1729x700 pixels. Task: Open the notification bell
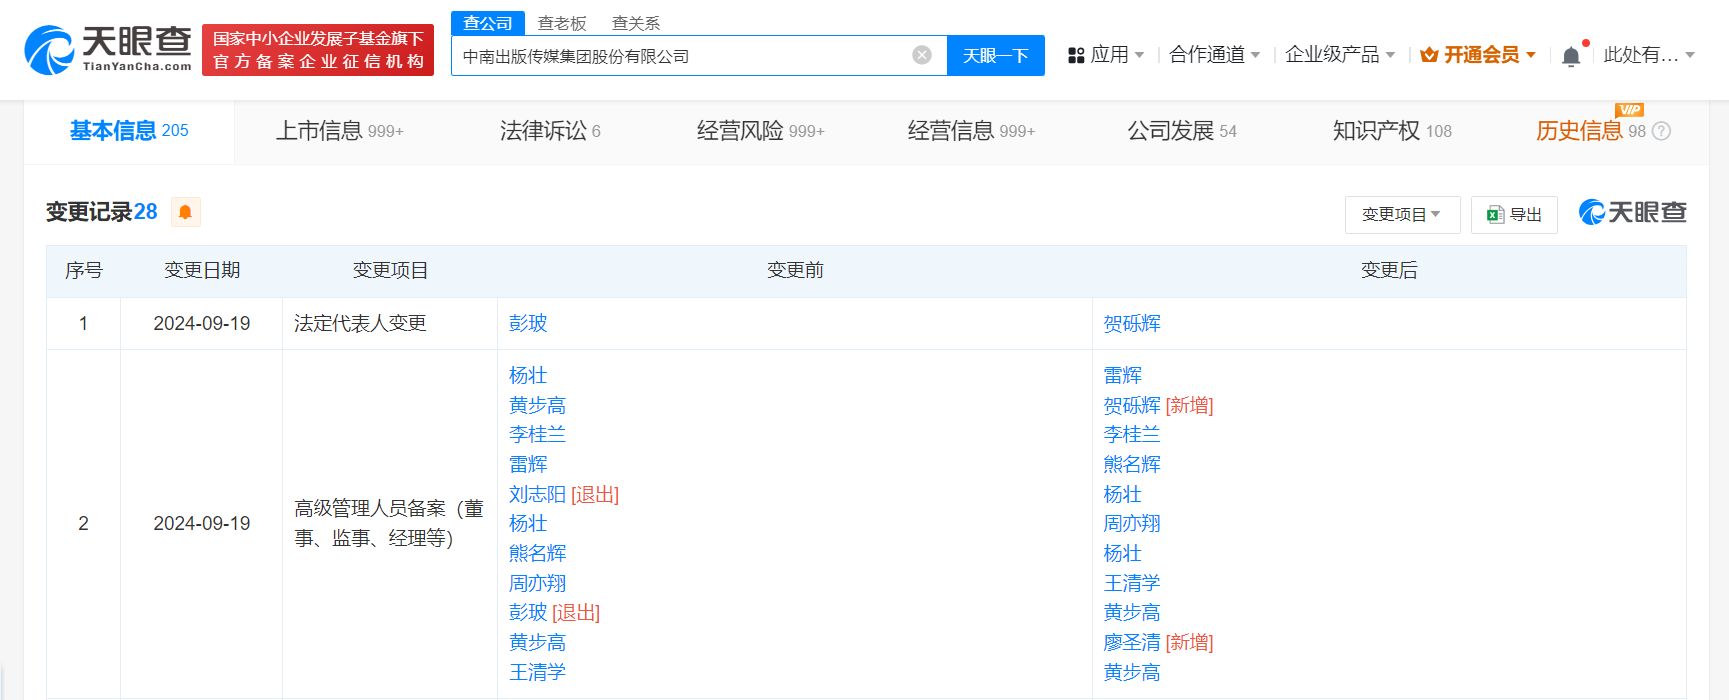coord(1571,56)
